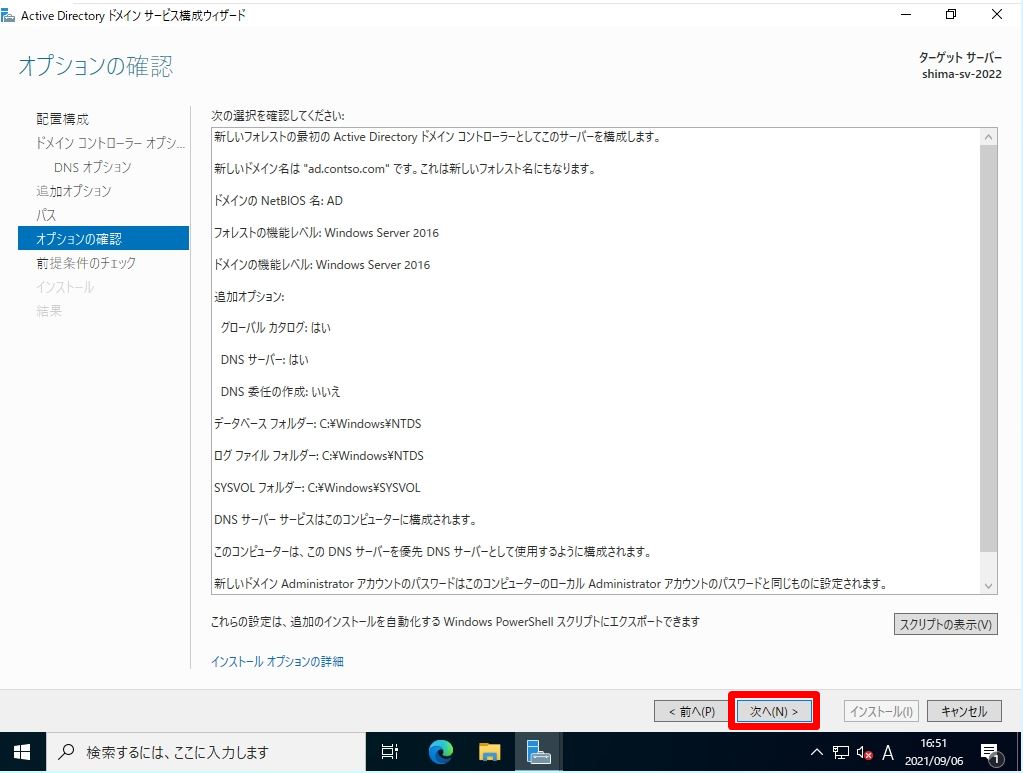The width and height of the screenshot is (1023, 773).
Task: Click ログ ファイル フォルダー path line
Action: tap(319, 455)
